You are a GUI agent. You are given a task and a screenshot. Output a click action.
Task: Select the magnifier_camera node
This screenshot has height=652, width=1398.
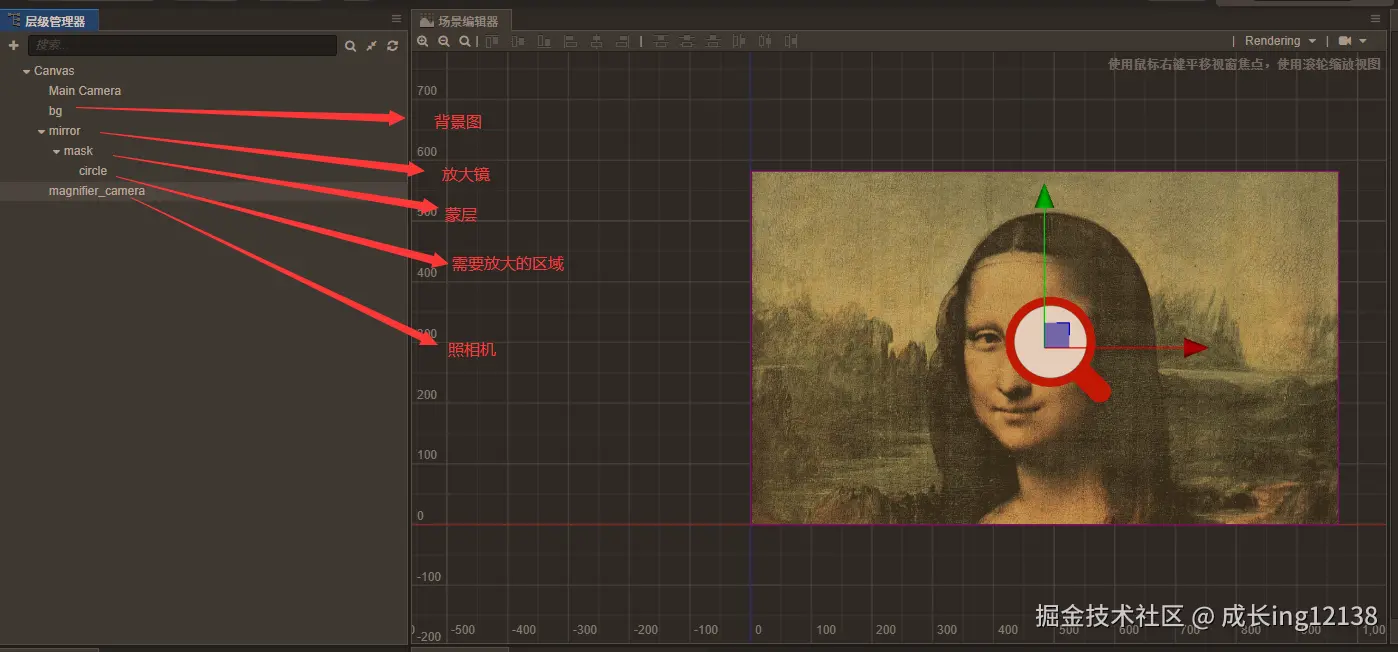click(97, 191)
